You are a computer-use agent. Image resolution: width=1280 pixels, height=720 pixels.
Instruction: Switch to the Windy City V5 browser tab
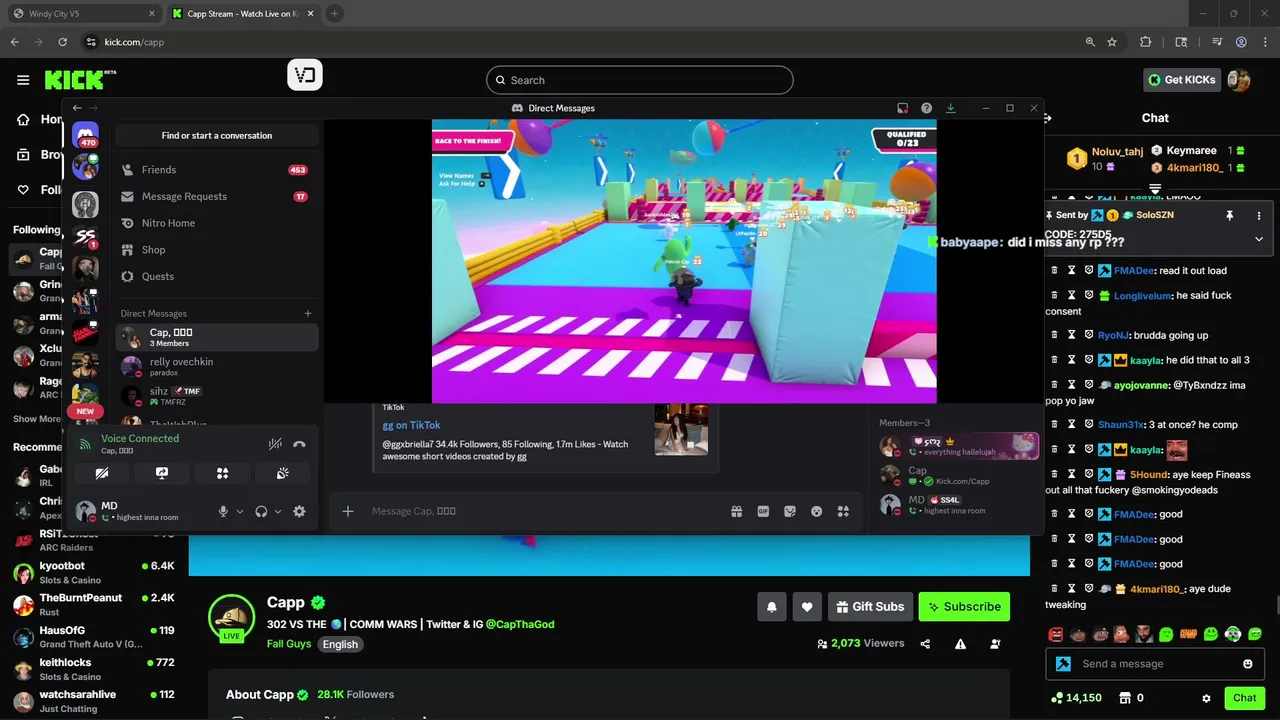pyautogui.click(x=82, y=14)
